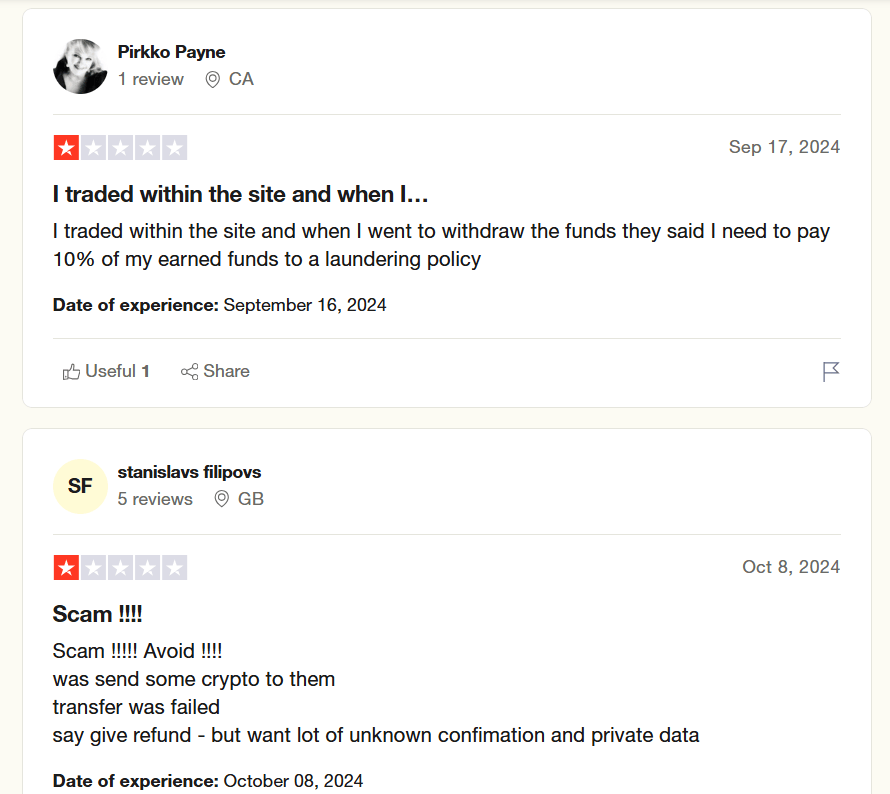Open review titled 'I traded within the site and when I...'
Image resolution: width=890 pixels, height=794 pixels.
pos(240,194)
